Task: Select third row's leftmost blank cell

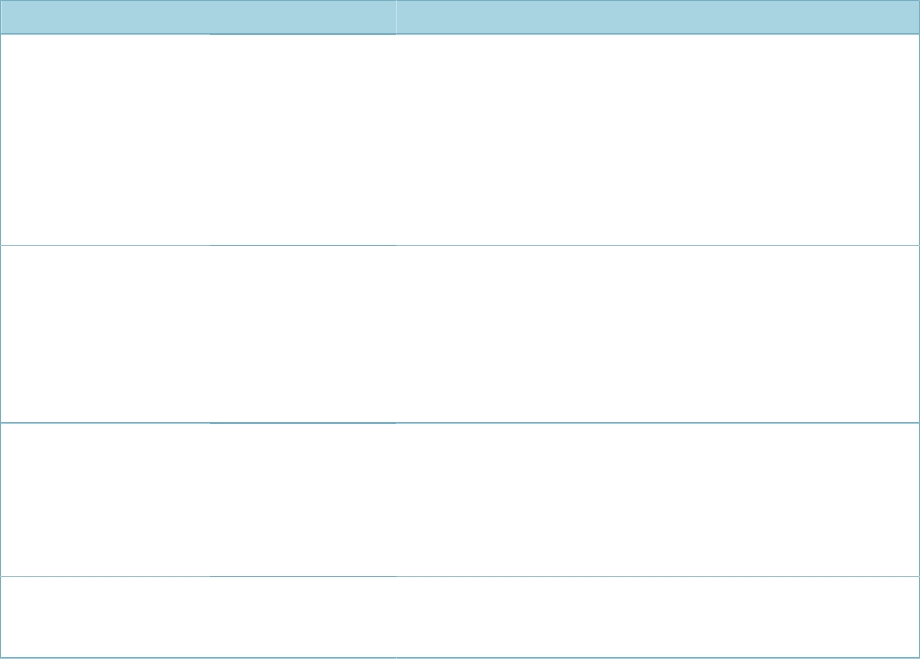Action: 106,499
